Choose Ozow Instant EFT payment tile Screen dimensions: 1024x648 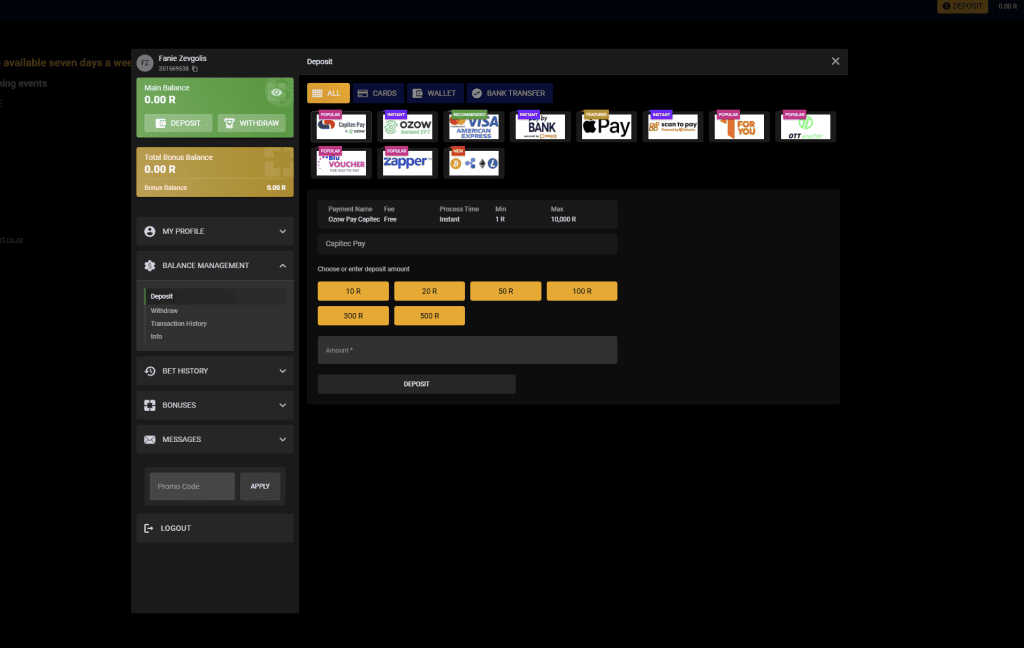[x=408, y=126]
